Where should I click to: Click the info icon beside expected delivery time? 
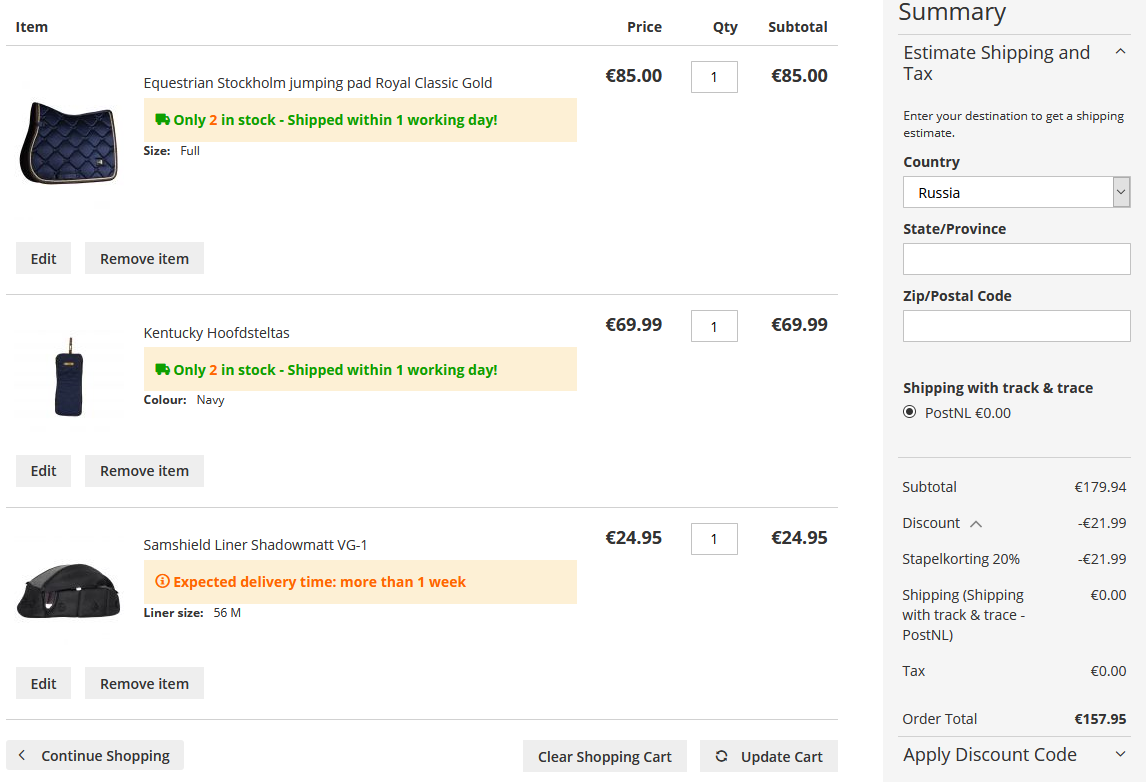(163, 581)
